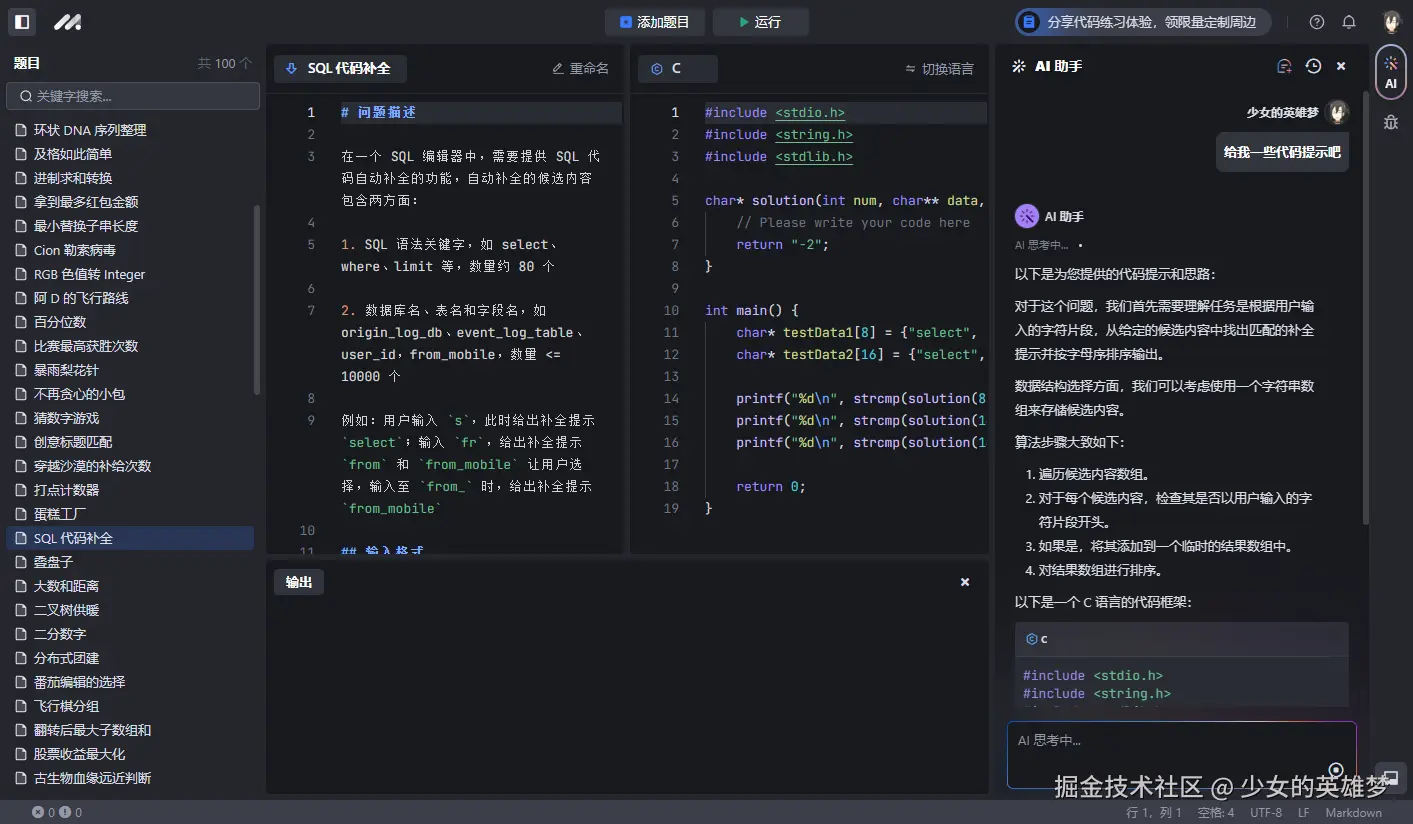Click UTF-8 encoding in status bar

point(1265,813)
